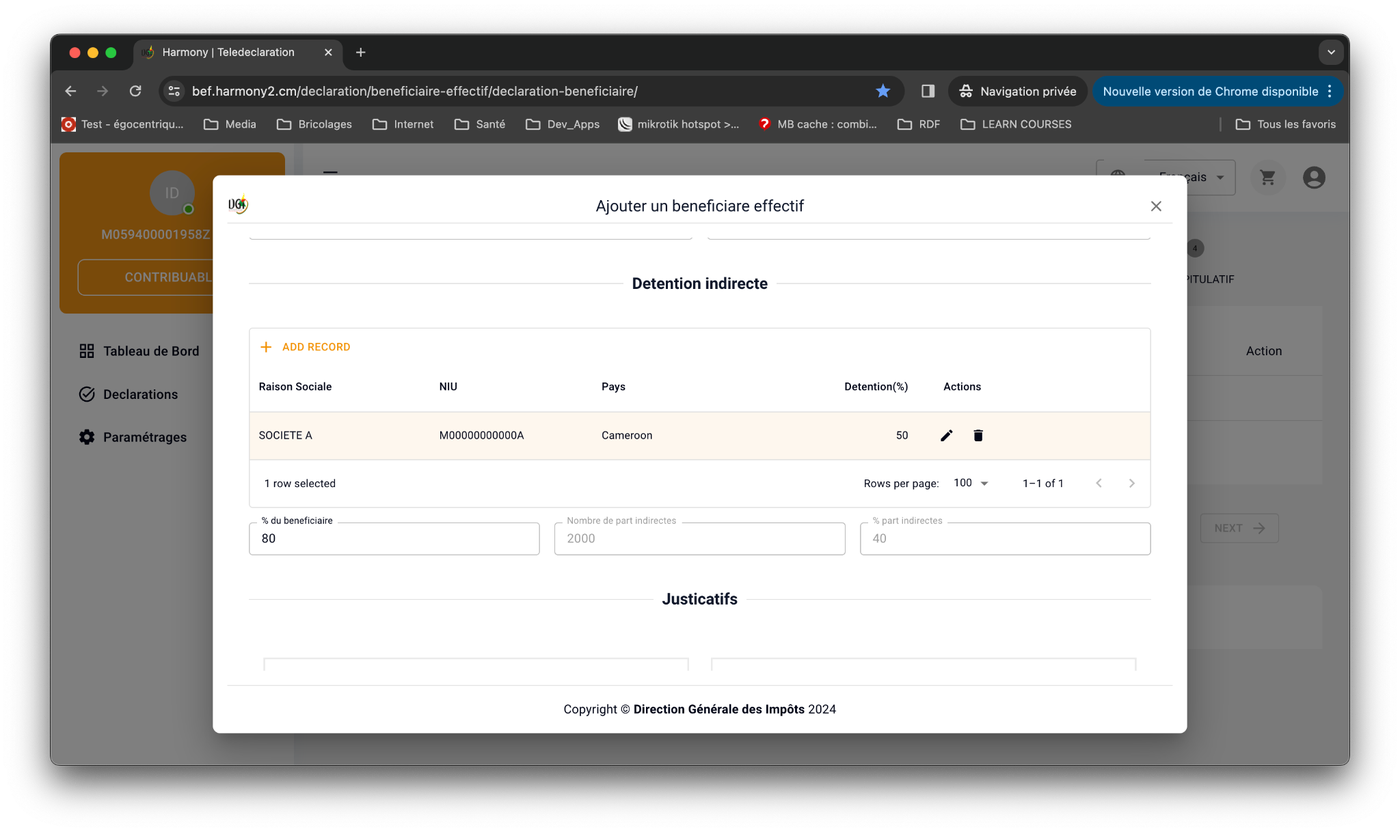
Task: Click the NEXT button behind the dialog
Action: tap(1239, 528)
